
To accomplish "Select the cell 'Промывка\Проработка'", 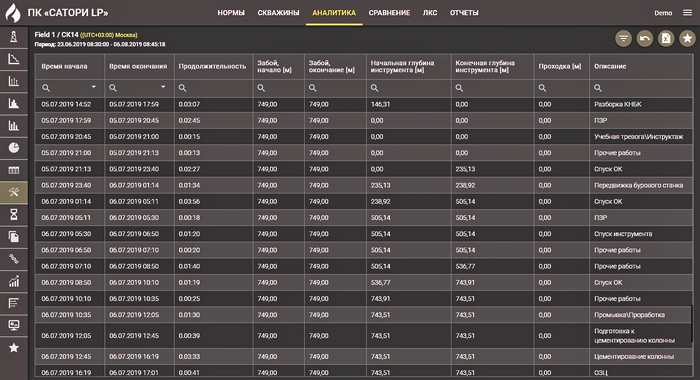I will pyautogui.click(x=641, y=315).
